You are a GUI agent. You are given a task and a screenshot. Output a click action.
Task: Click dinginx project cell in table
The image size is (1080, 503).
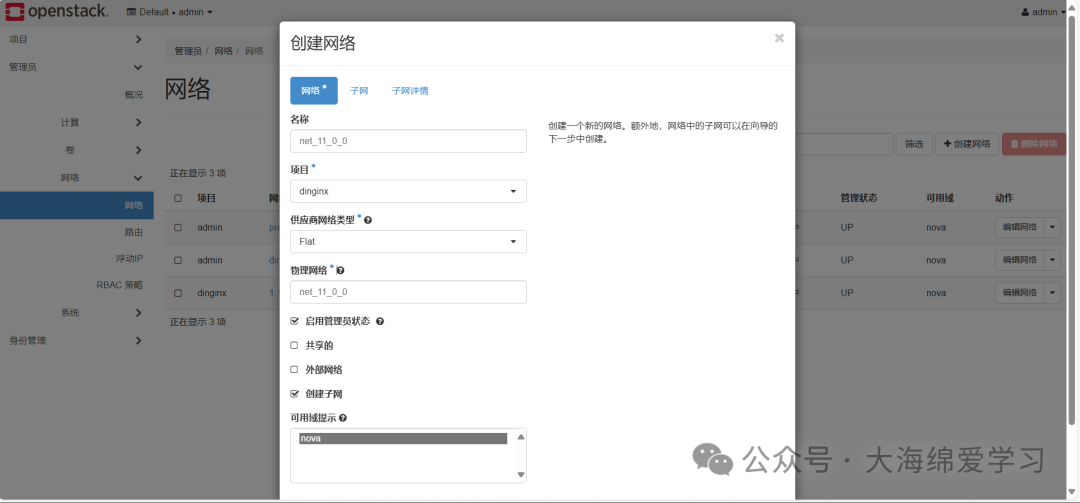(x=212, y=293)
